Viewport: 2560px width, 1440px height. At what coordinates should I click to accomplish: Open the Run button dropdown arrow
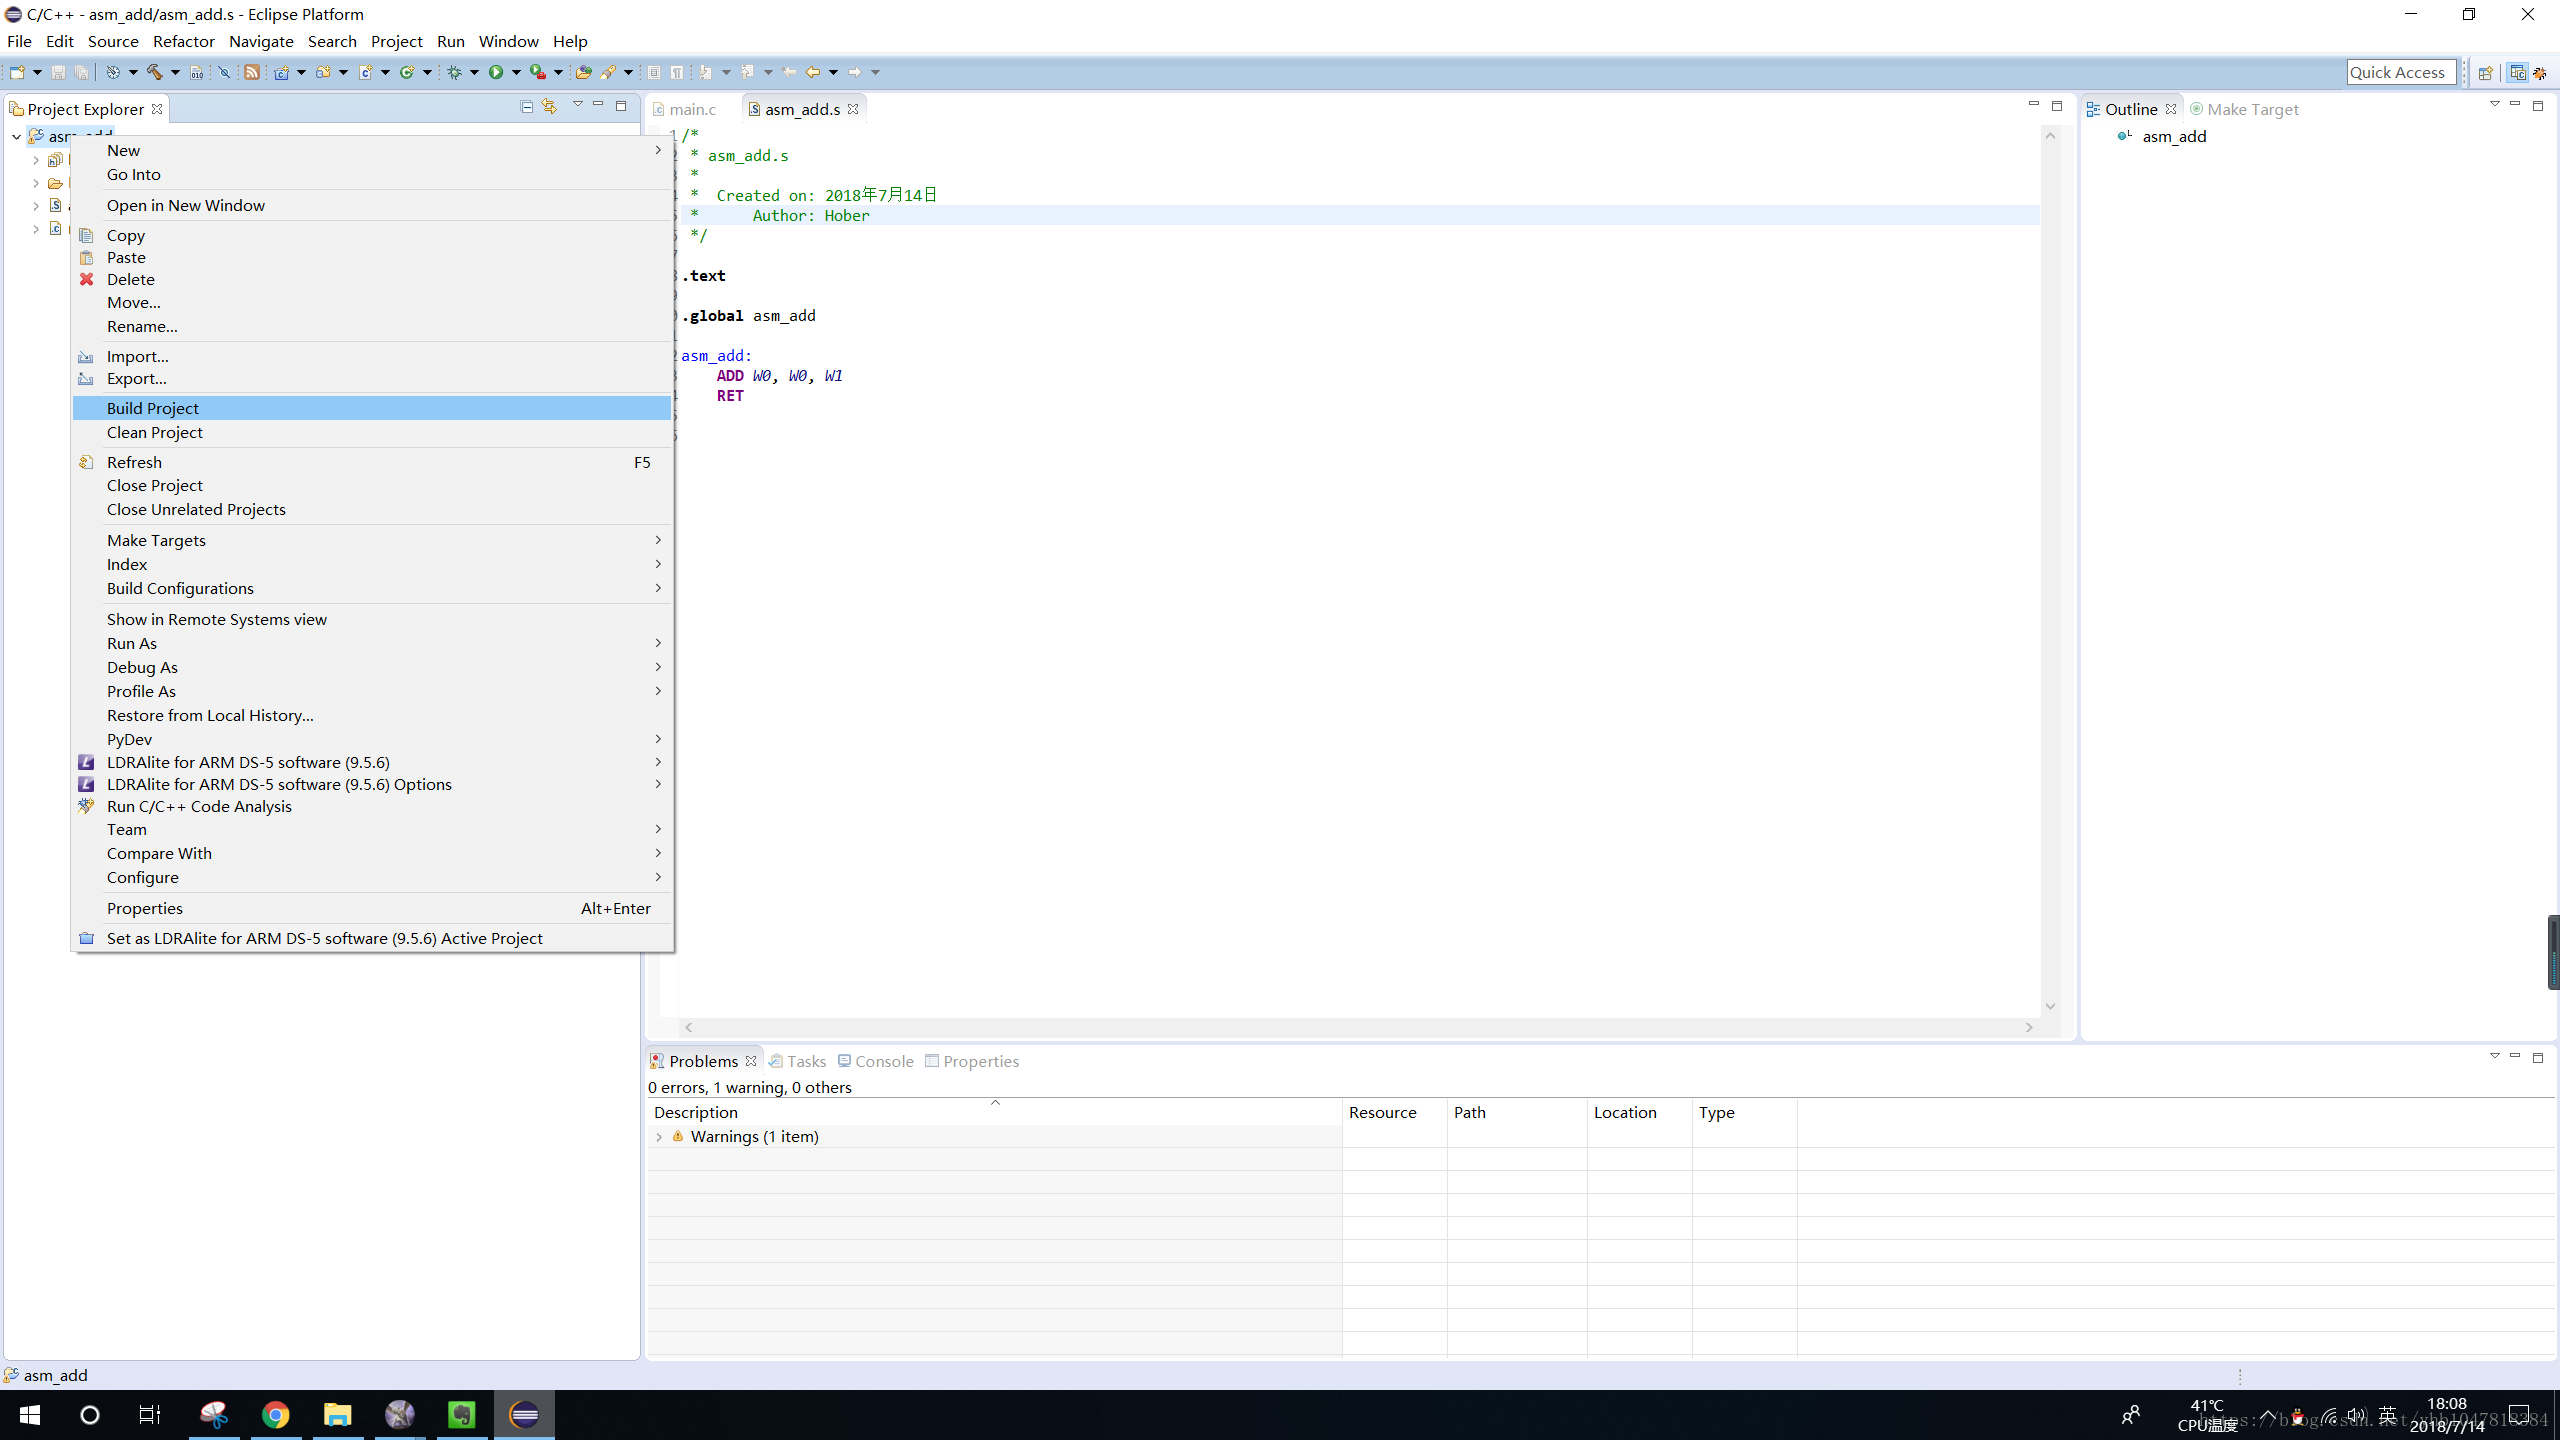[x=517, y=72]
